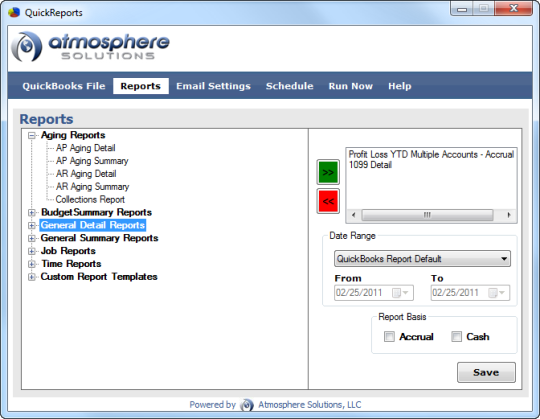Expand the Time Reports node
This screenshot has height=419, width=540.
[32, 264]
